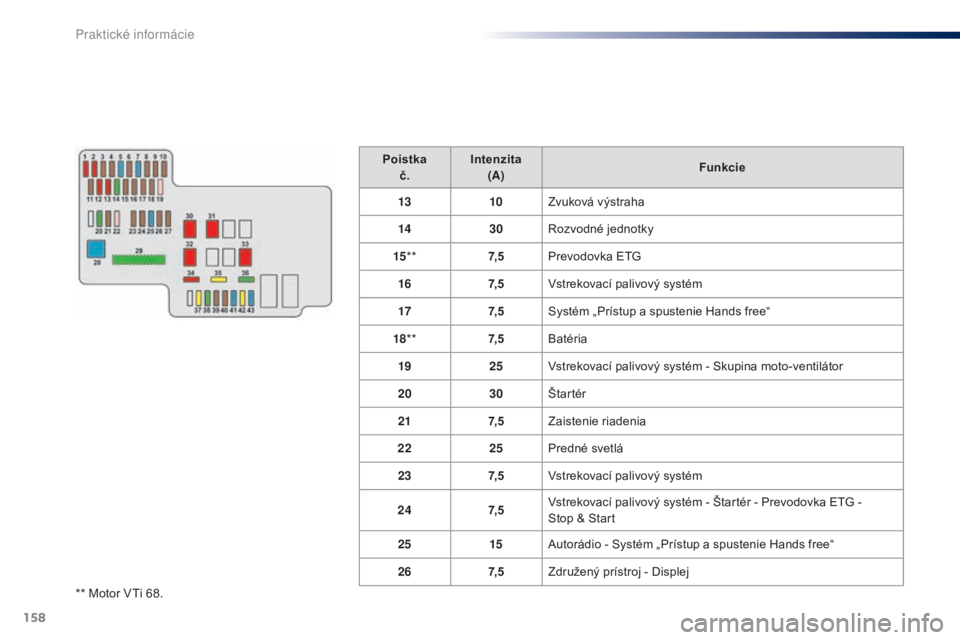This screenshot has height=640, width=960.
Task: Click the long green fuse 29 strip
Action: tap(139, 260)
